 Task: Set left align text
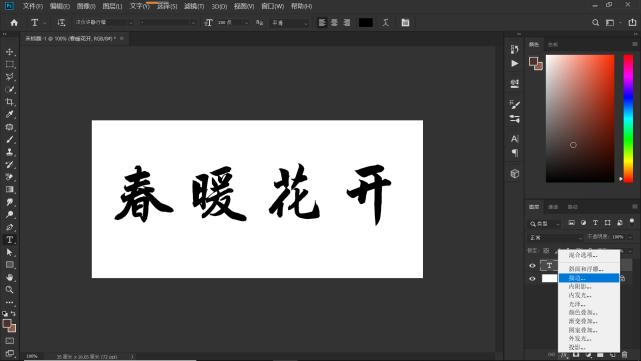[x=322, y=23]
